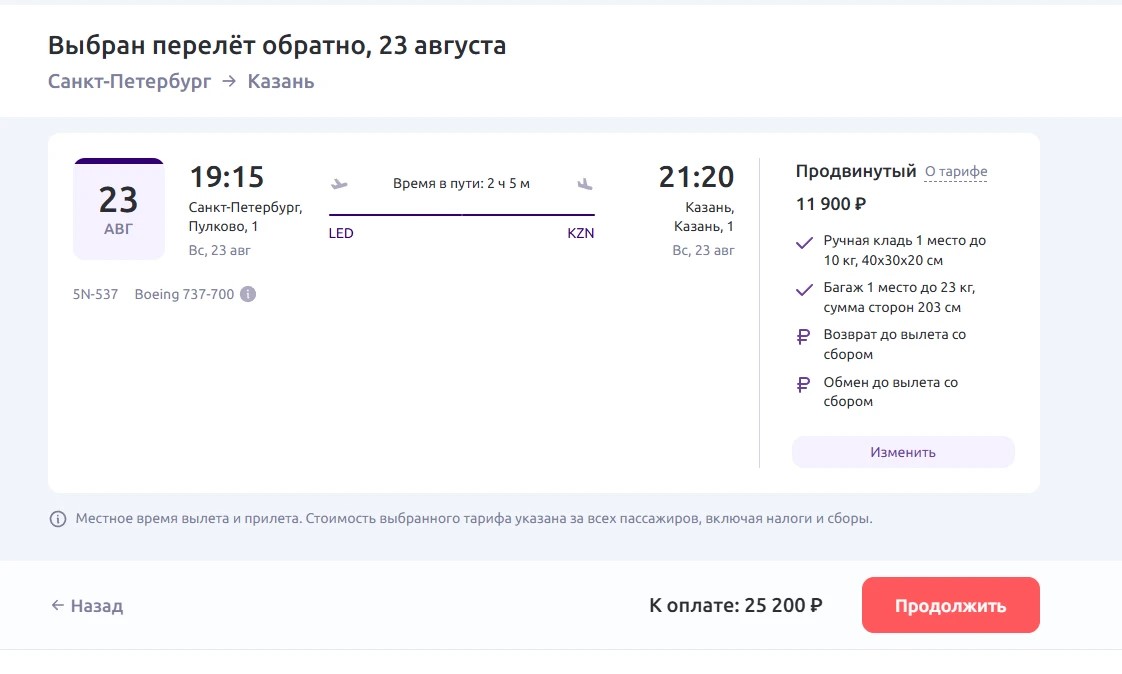Click the Местное время вылета и прилета note
The width and height of the screenshot is (1122, 674).
click(474, 518)
